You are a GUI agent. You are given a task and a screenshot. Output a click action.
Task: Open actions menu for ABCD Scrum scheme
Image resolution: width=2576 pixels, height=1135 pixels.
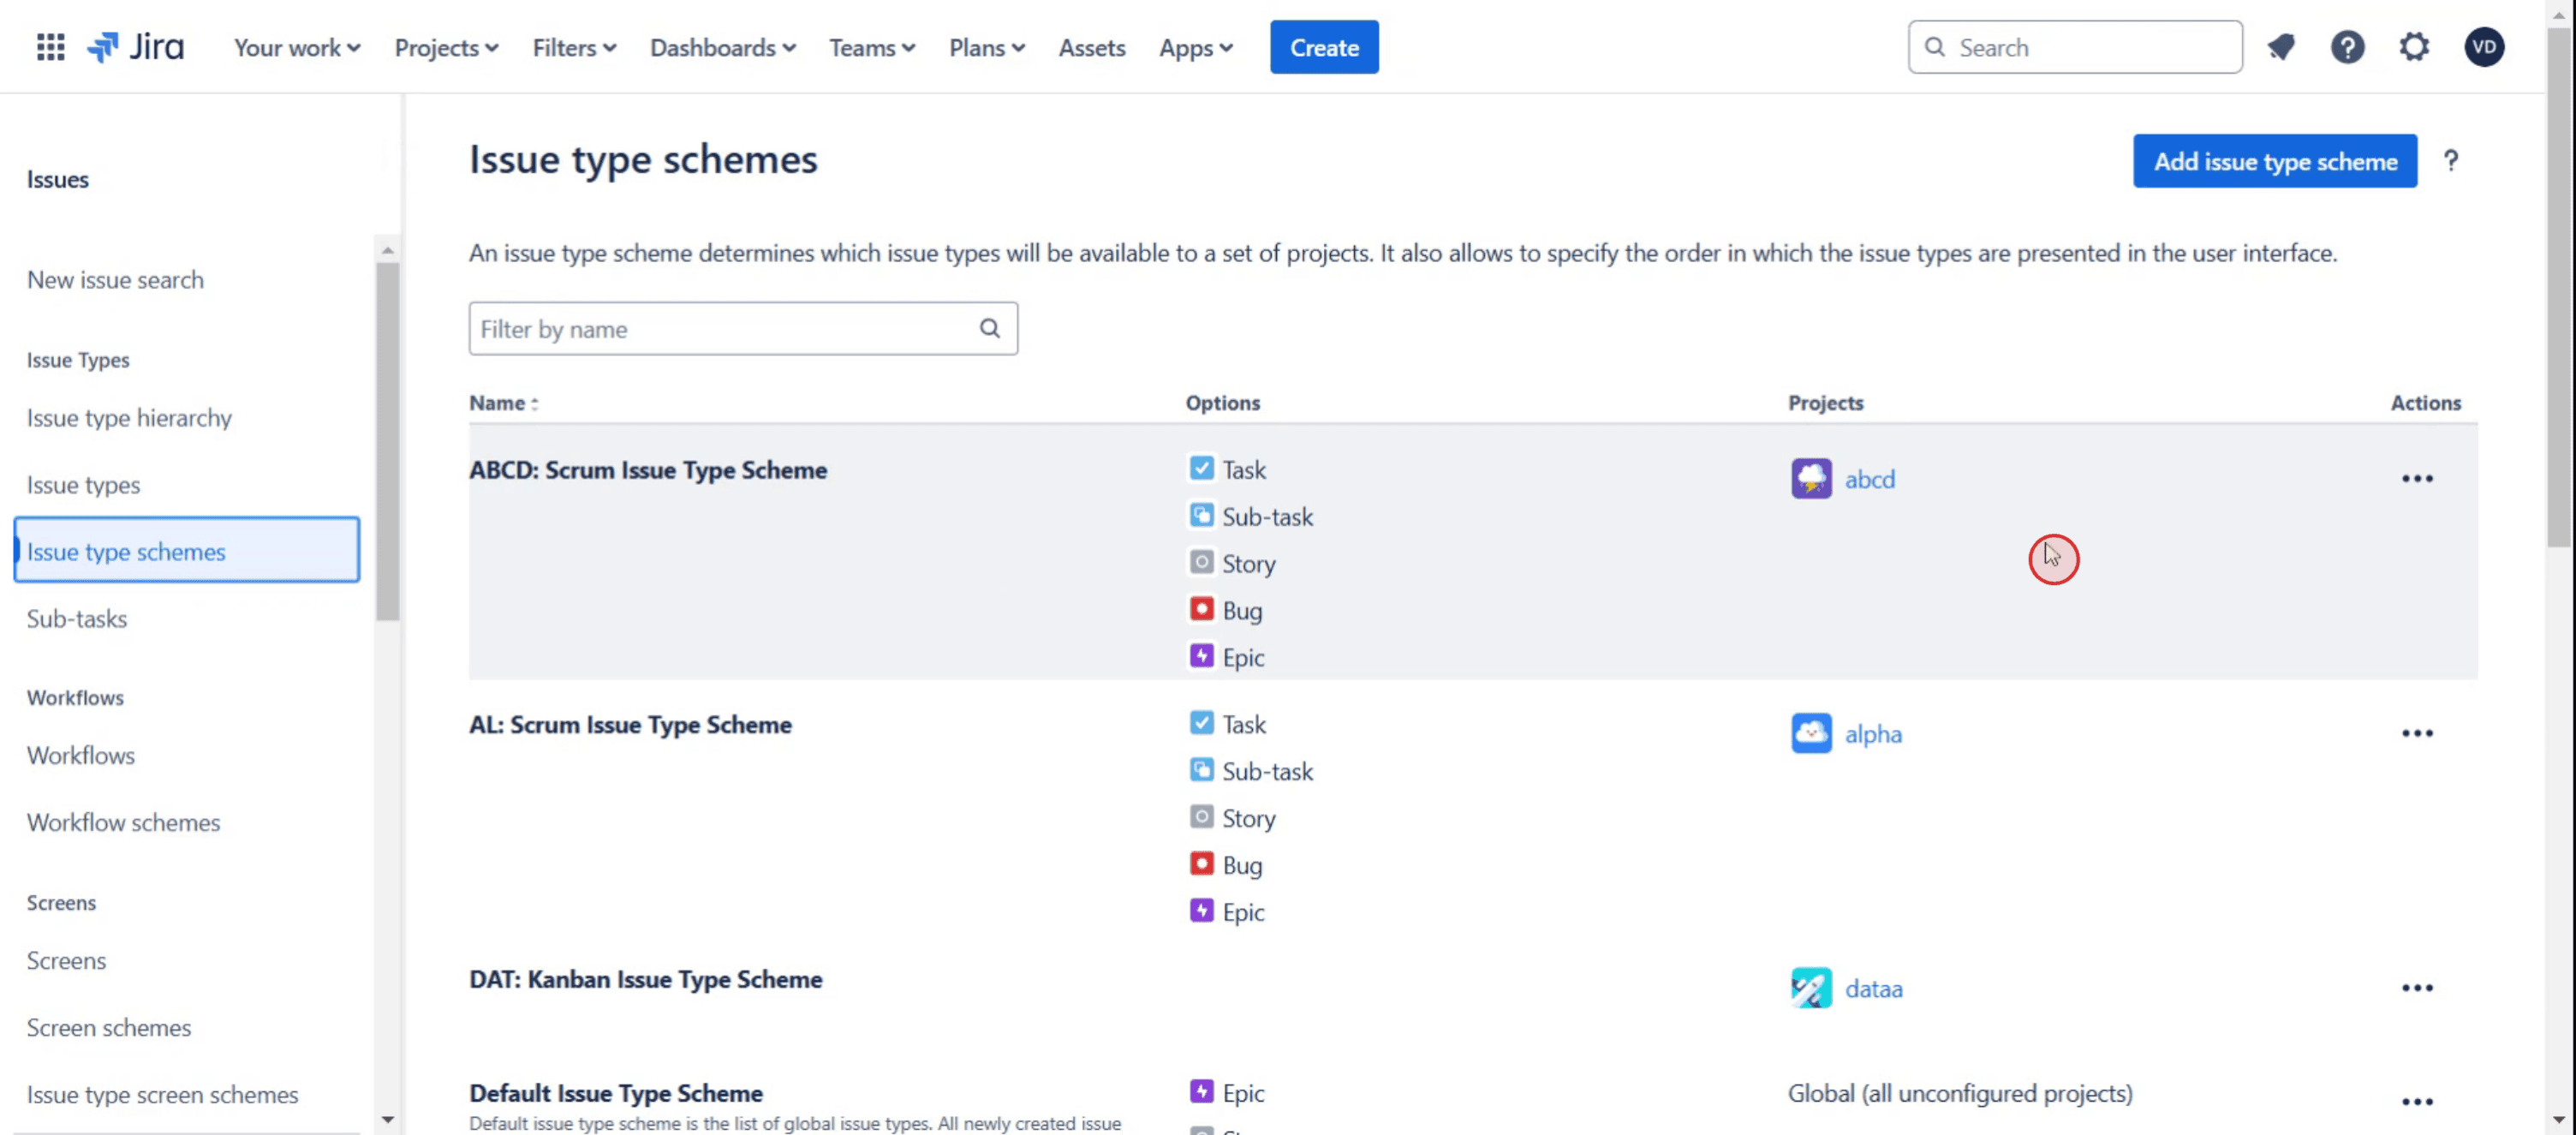click(2417, 479)
